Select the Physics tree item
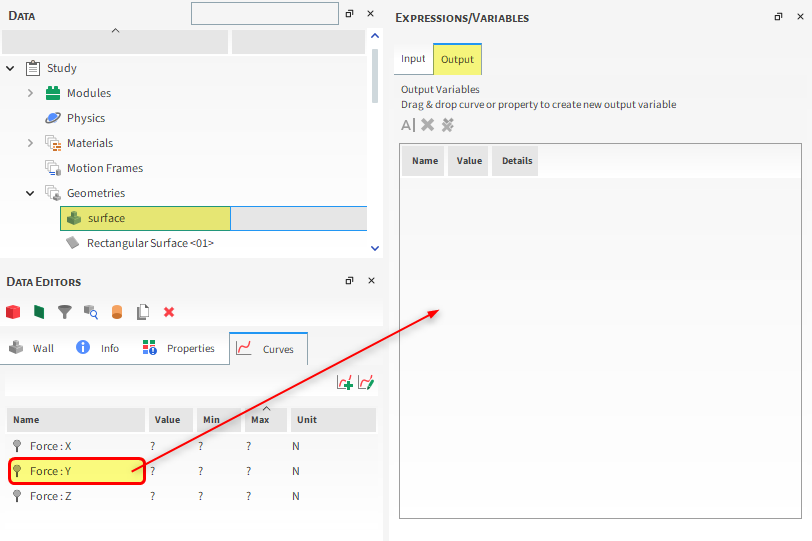This screenshot has width=812, height=541. [86, 118]
